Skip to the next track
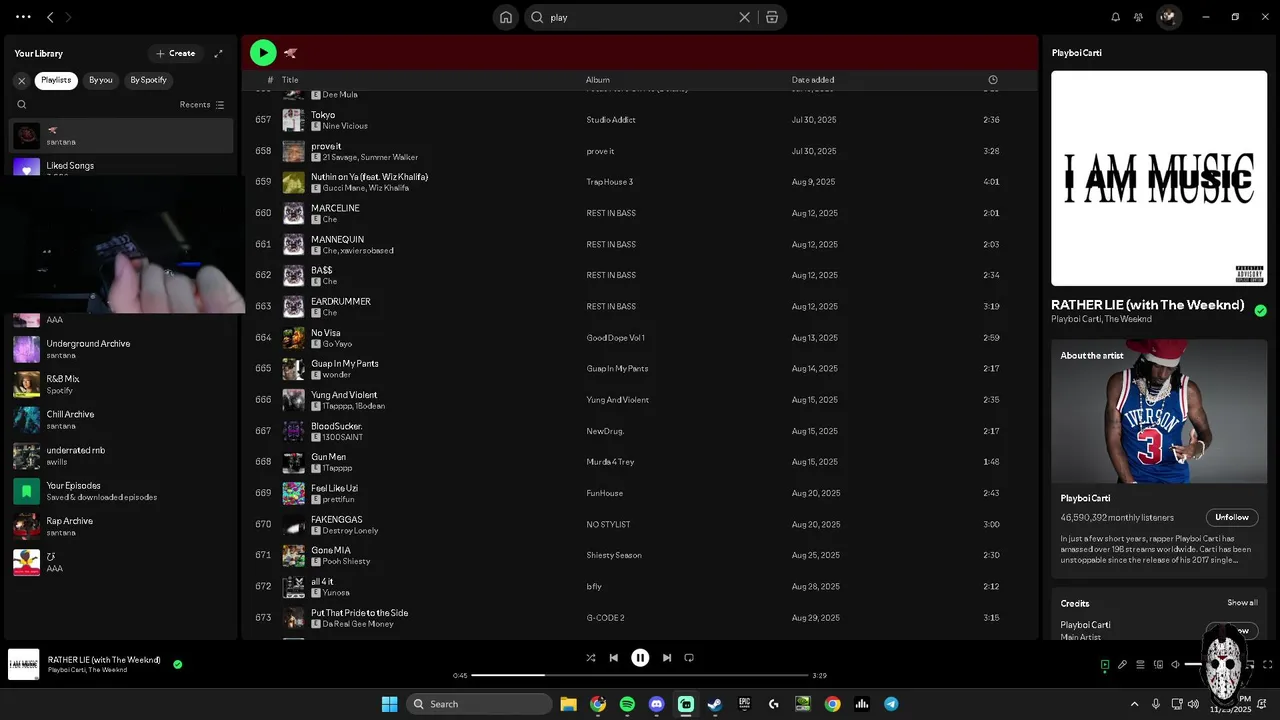The image size is (1280, 720). coord(666,658)
